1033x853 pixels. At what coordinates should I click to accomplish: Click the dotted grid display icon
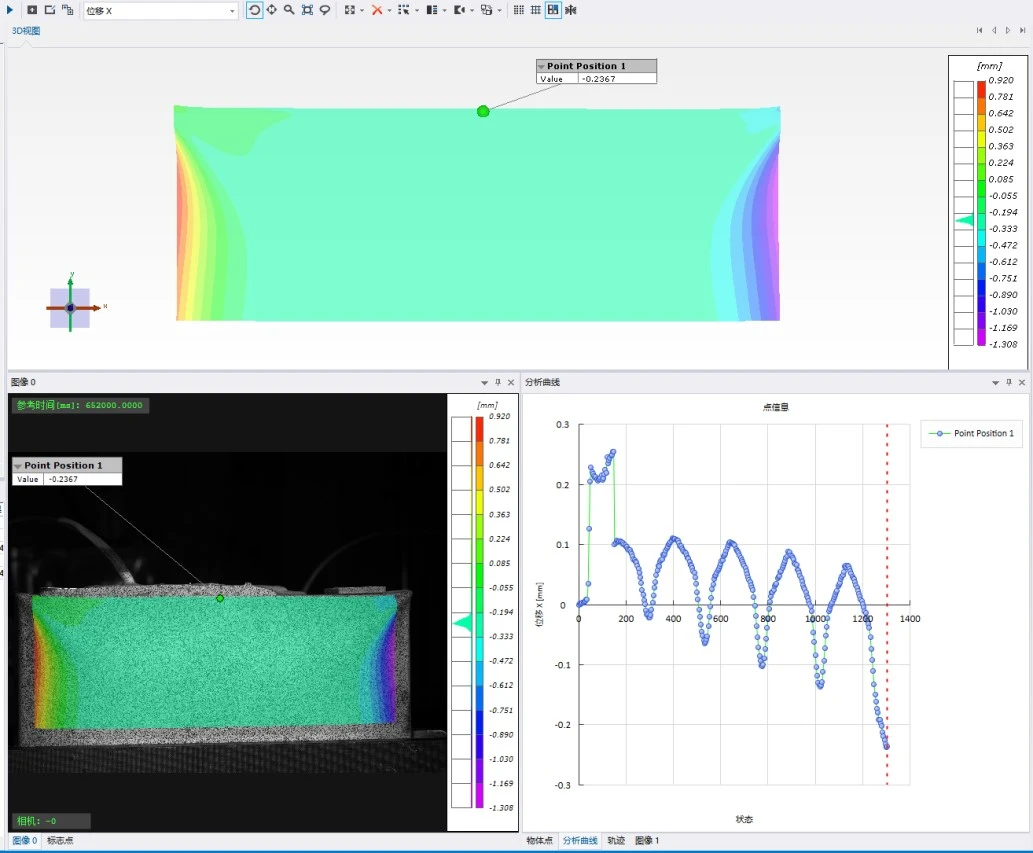518,10
